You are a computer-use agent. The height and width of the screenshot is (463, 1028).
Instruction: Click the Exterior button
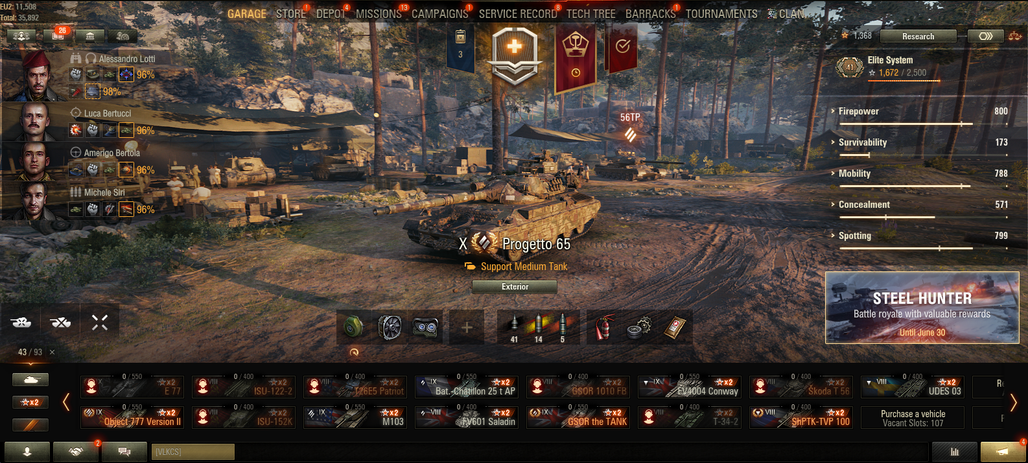514,287
